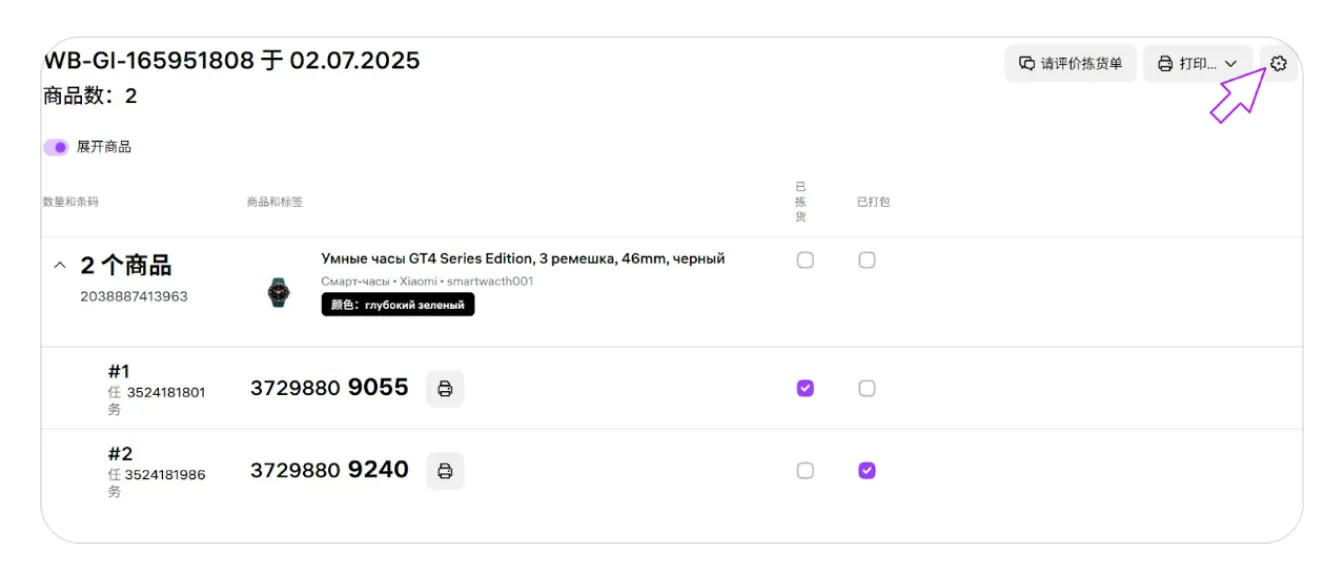Open the 打印 dropdown arrow

1231,64
